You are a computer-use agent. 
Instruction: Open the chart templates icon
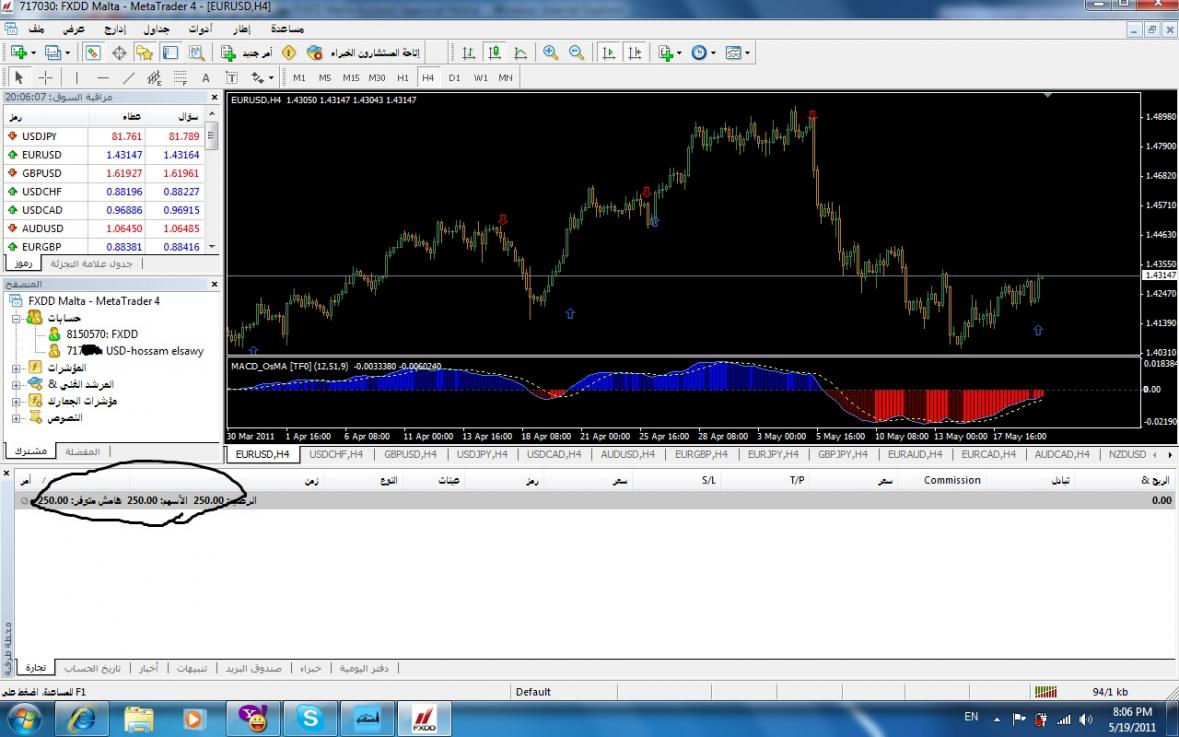(x=733, y=53)
